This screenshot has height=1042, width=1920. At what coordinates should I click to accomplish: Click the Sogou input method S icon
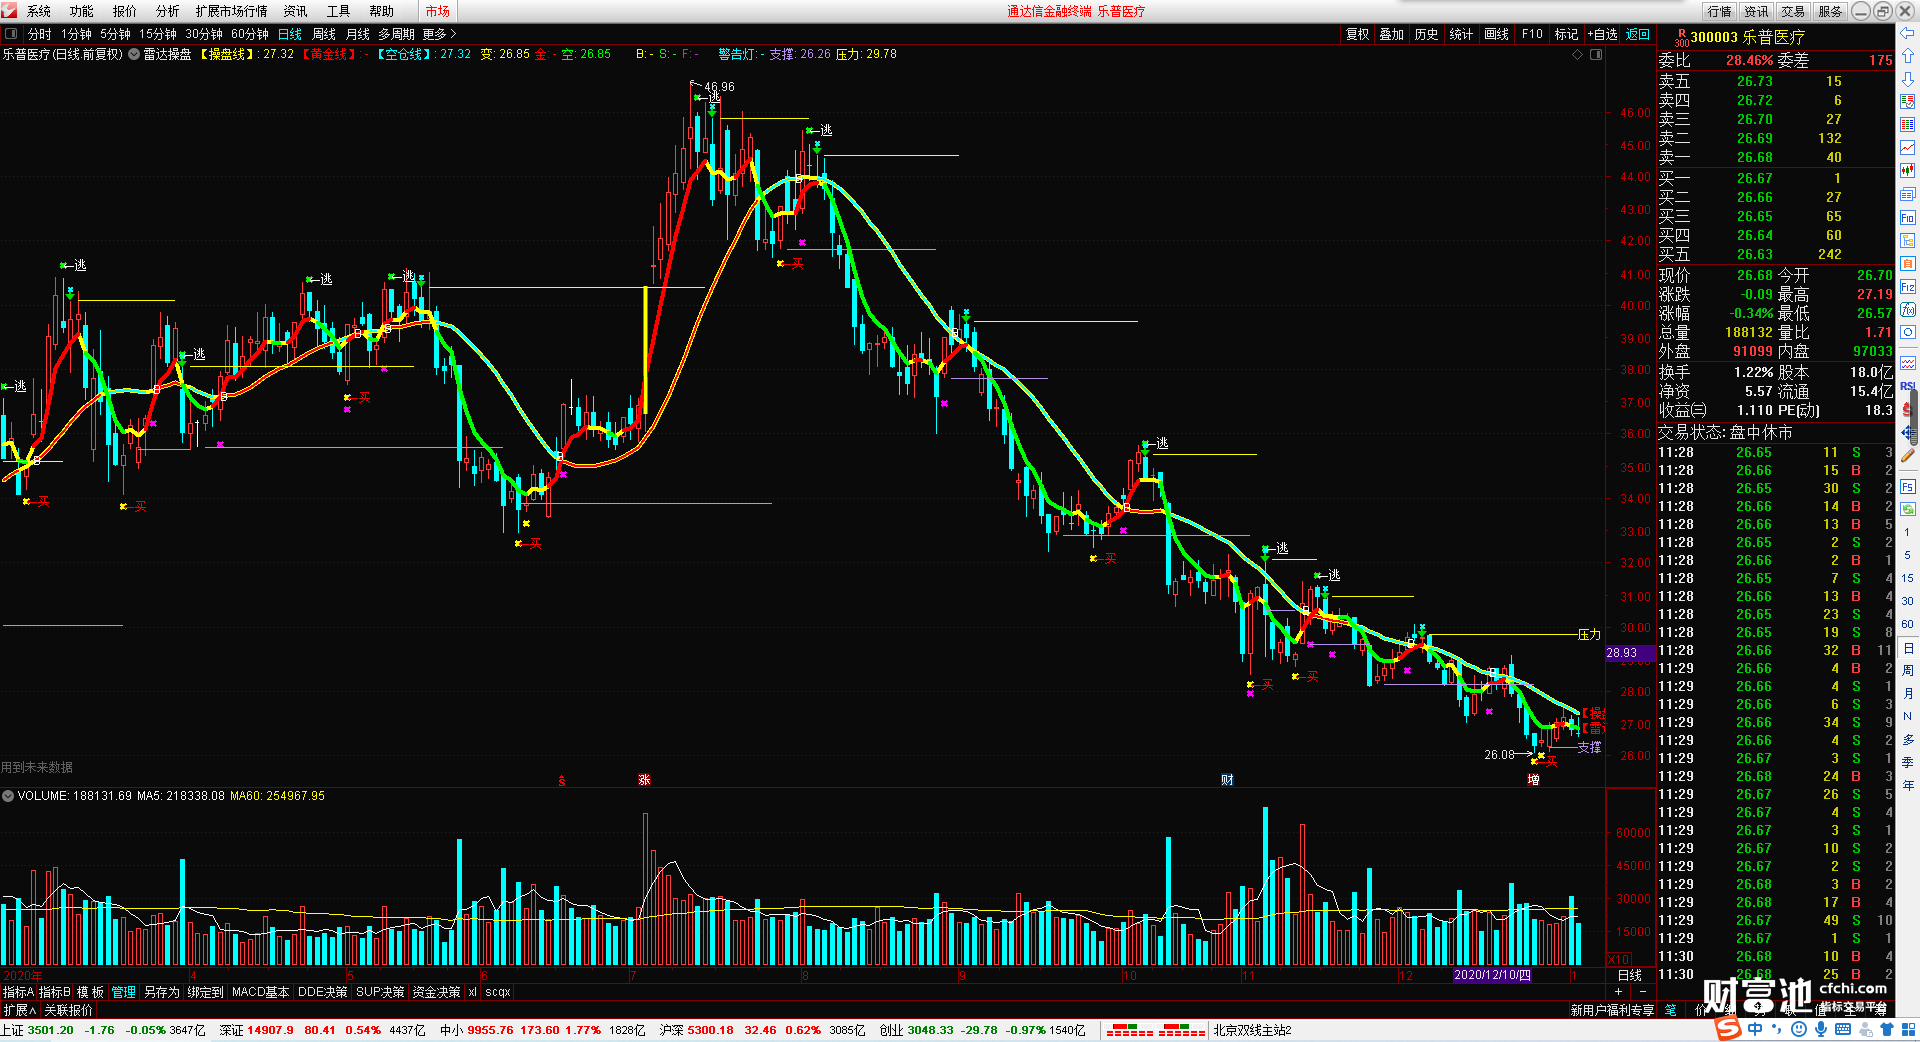point(1727,1029)
